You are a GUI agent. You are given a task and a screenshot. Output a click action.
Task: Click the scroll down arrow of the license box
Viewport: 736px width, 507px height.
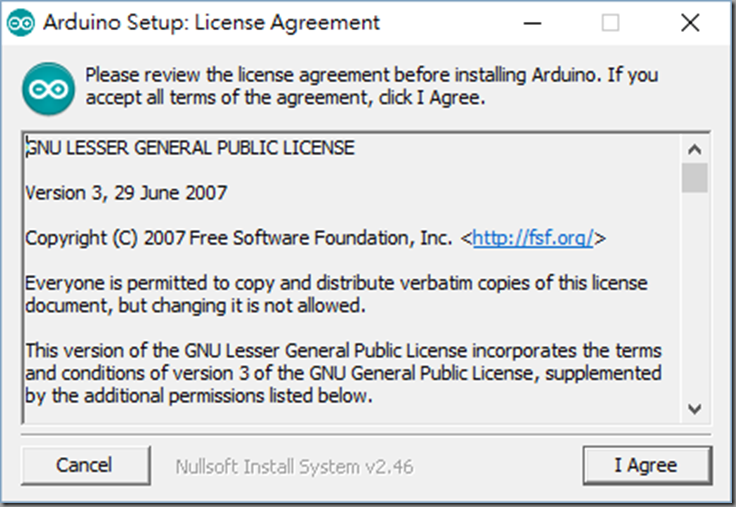[x=695, y=408]
